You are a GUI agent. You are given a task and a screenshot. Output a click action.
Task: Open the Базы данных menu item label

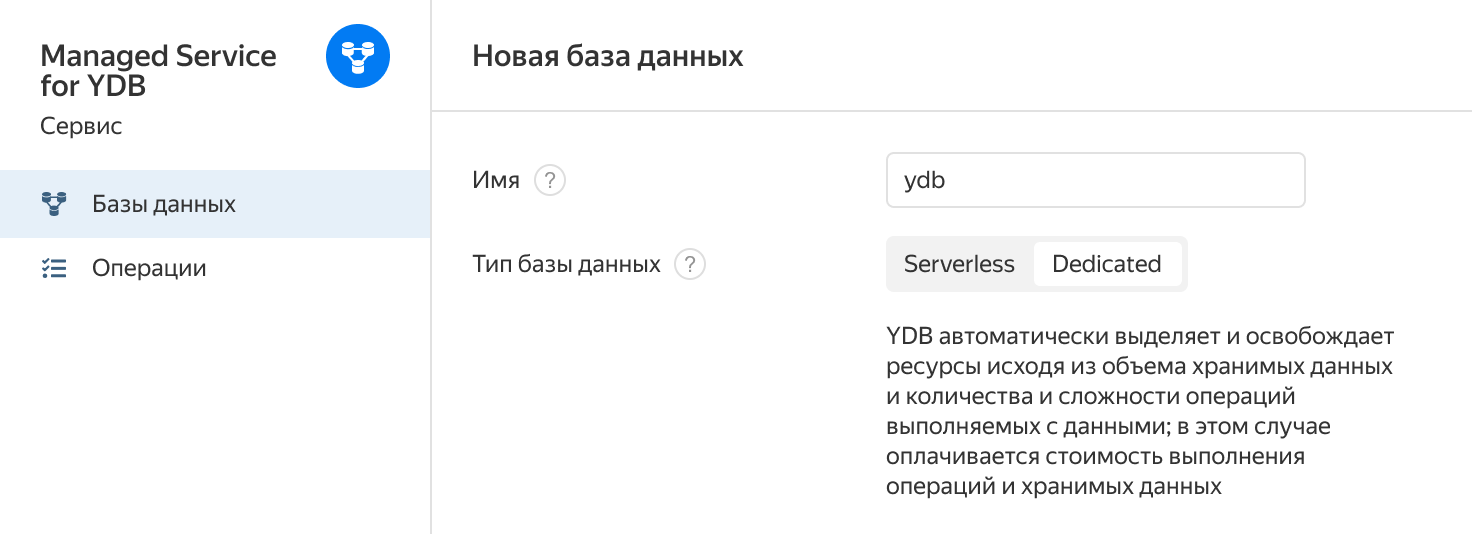tap(164, 204)
